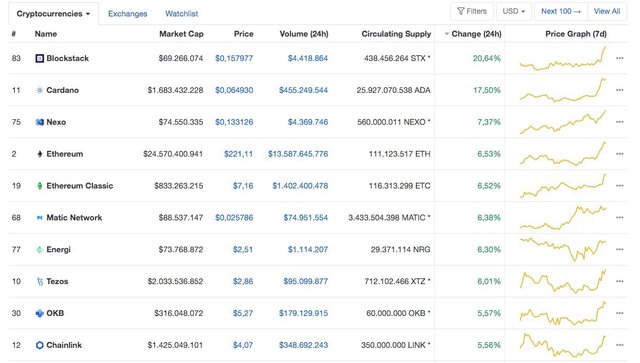Click the Blockstack coin logo icon

(40, 58)
